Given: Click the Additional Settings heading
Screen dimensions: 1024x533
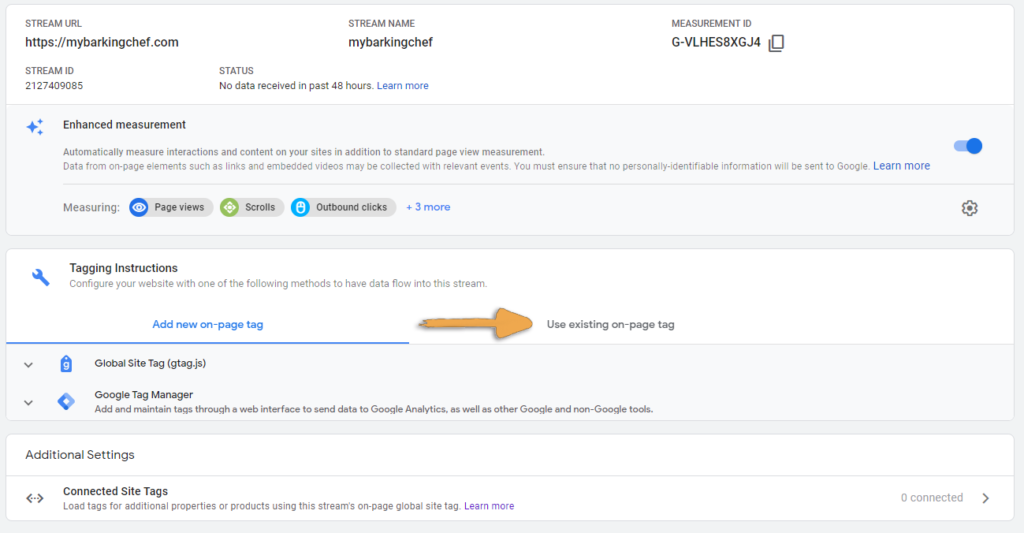Looking at the screenshot, I should [80, 455].
